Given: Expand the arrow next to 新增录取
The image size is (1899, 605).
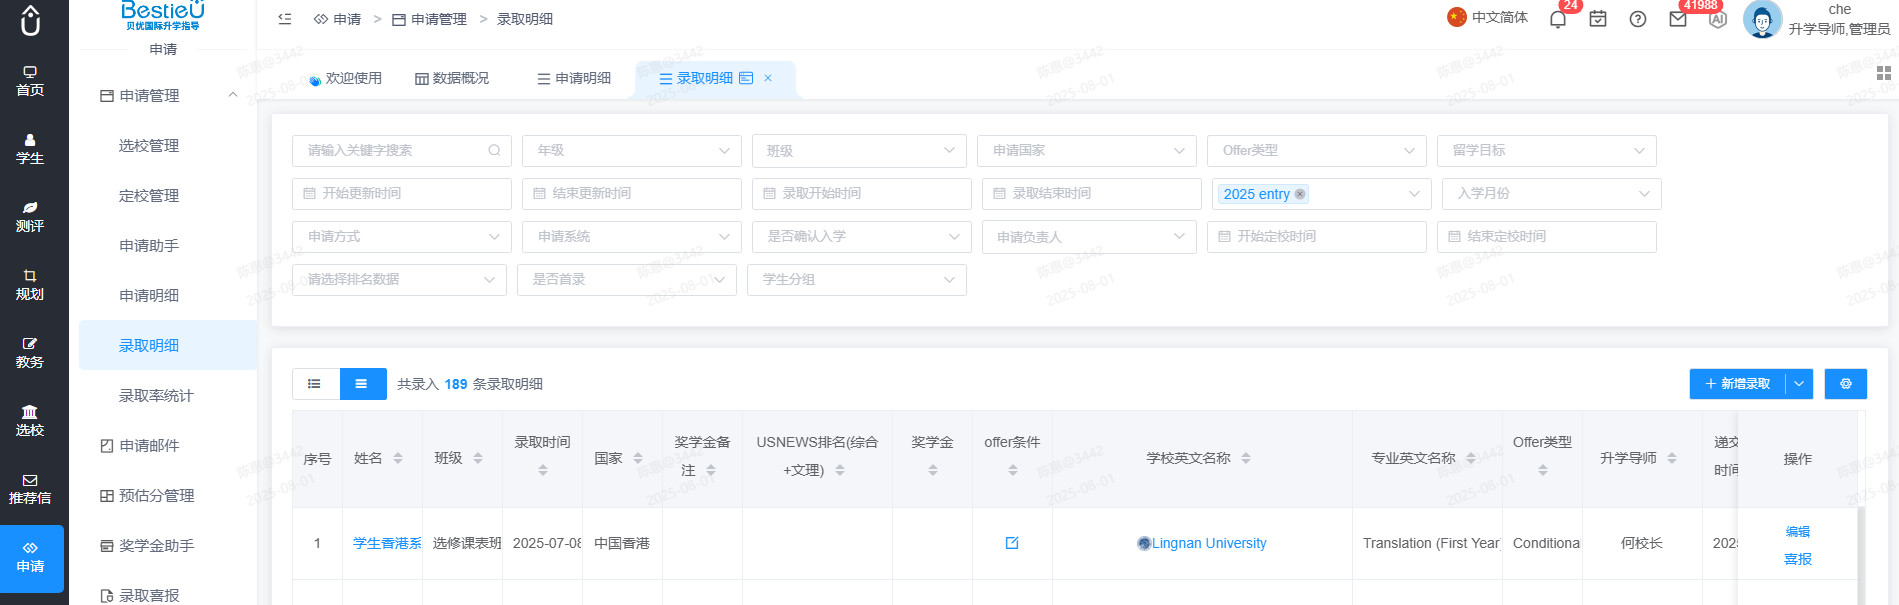Looking at the screenshot, I should coord(1799,384).
